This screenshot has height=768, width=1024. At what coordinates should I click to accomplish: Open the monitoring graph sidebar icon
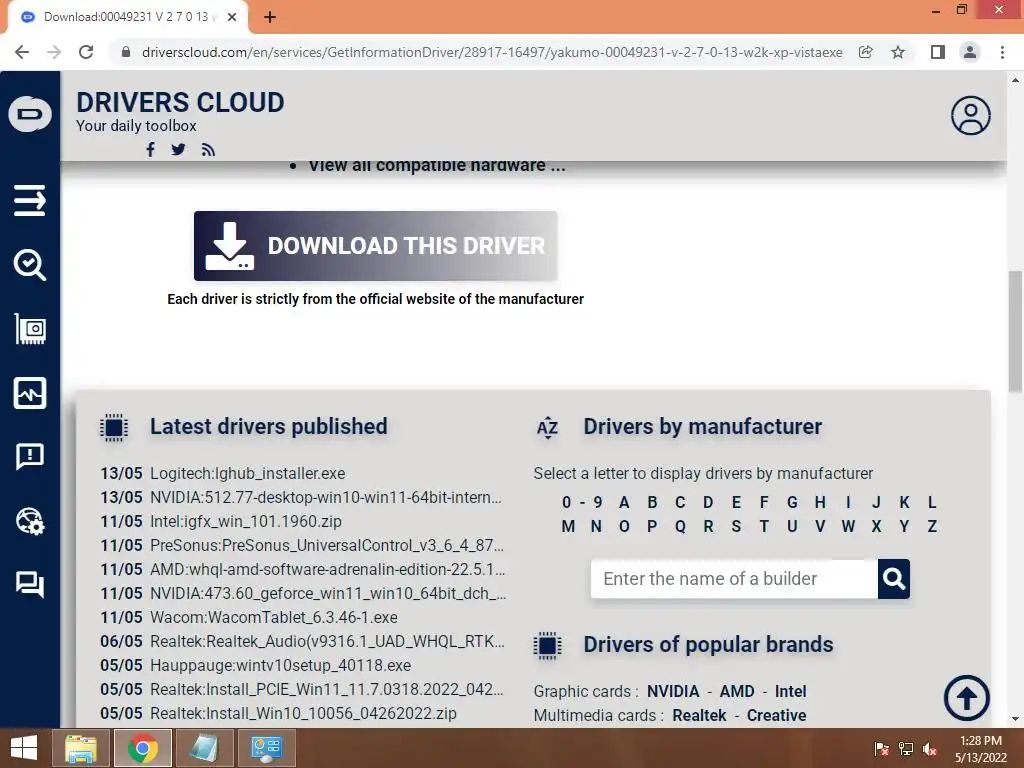pos(30,393)
